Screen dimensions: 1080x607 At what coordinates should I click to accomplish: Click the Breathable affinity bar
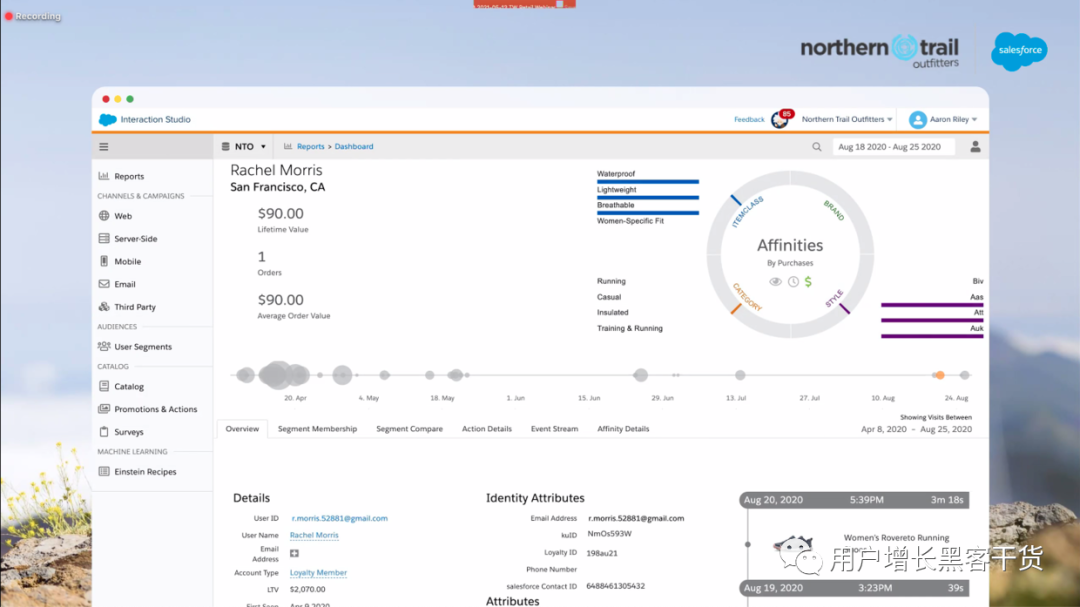pos(647,213)
